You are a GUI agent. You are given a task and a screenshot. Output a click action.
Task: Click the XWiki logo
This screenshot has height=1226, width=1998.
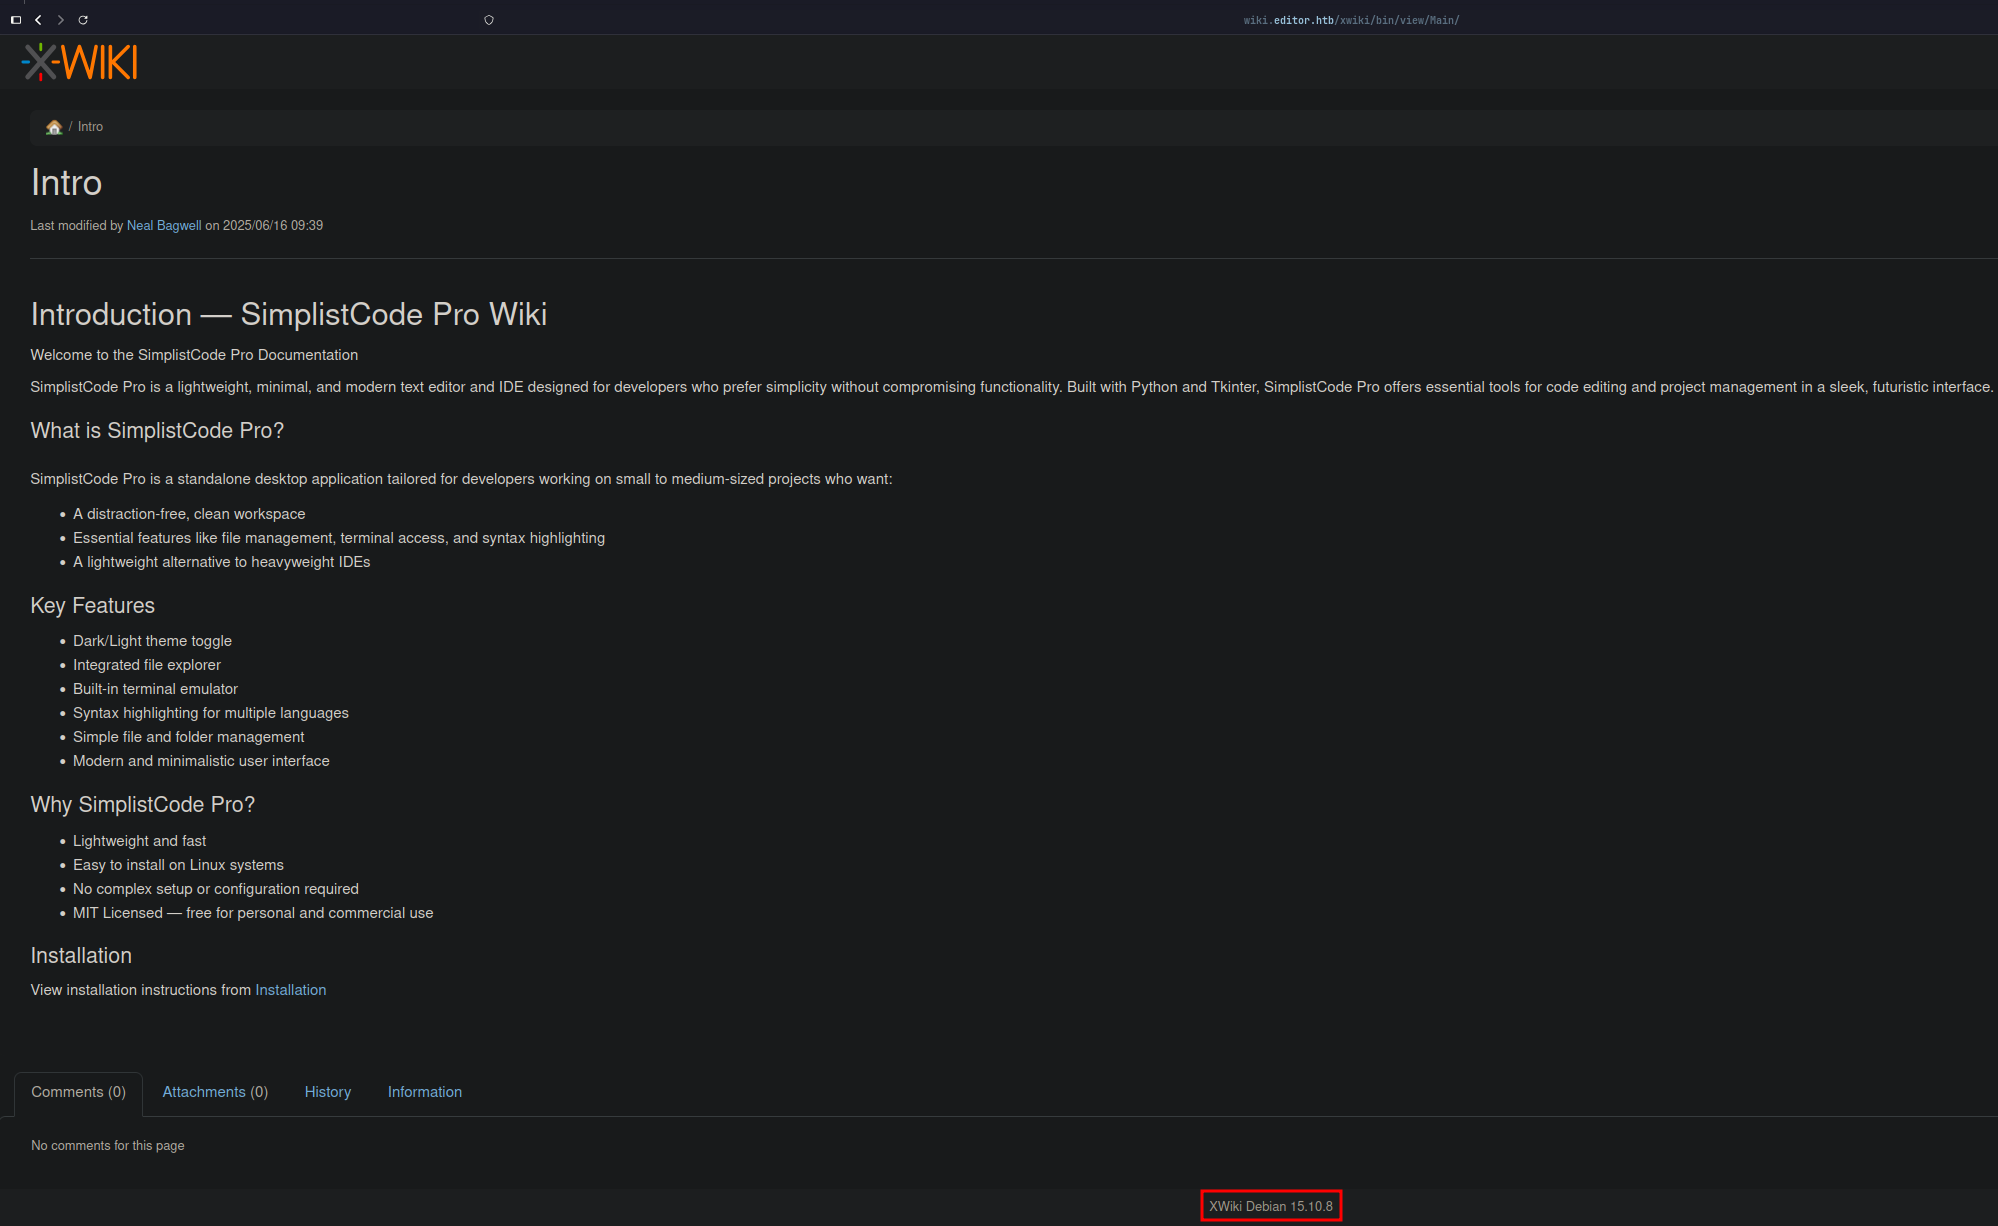coord(80,62)
